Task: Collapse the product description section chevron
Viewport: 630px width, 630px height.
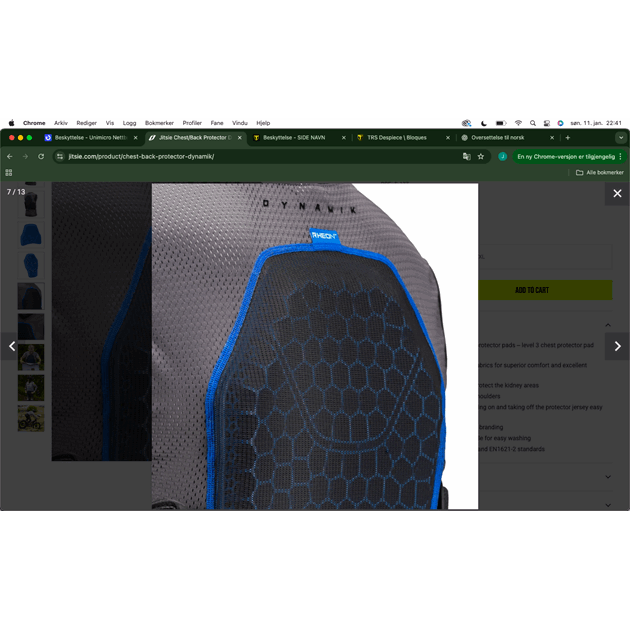Action: (x=609, y=325)
